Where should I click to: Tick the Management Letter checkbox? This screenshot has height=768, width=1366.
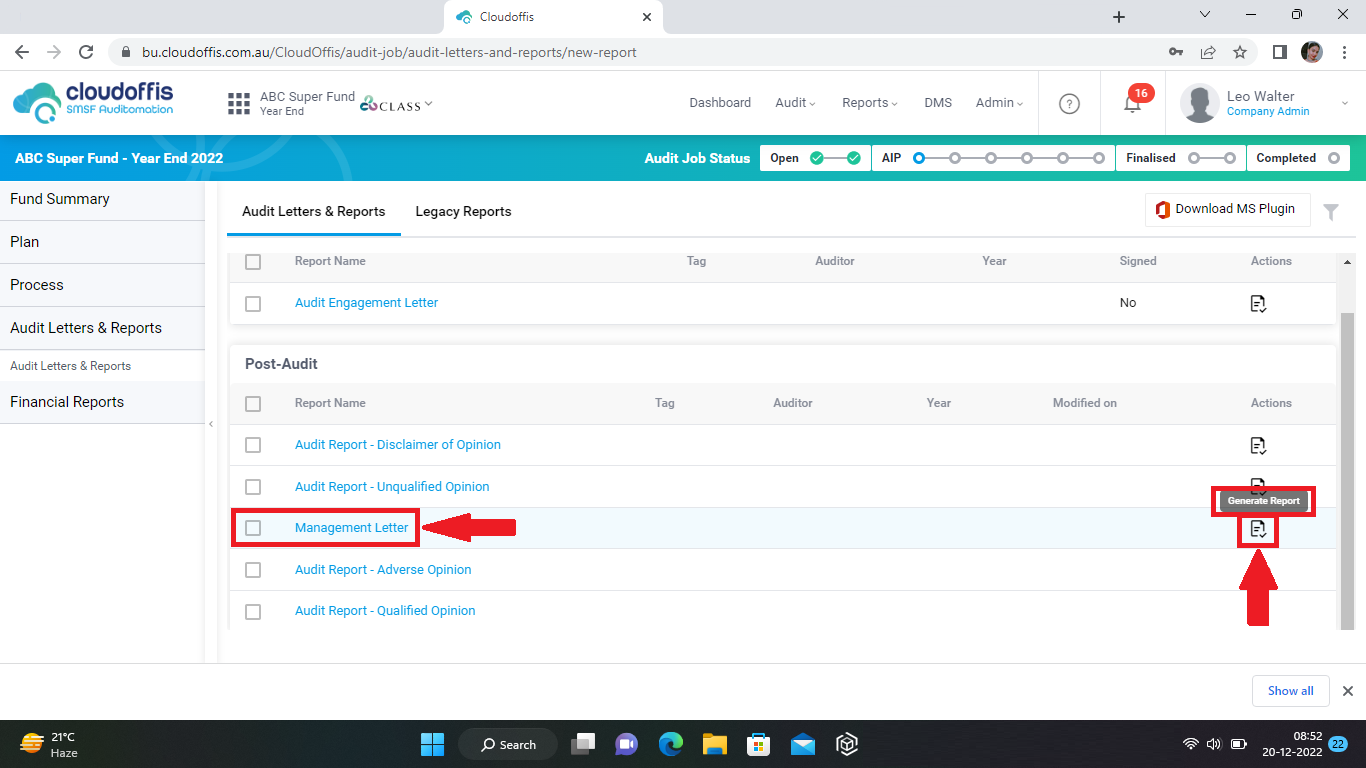point(253,528)
